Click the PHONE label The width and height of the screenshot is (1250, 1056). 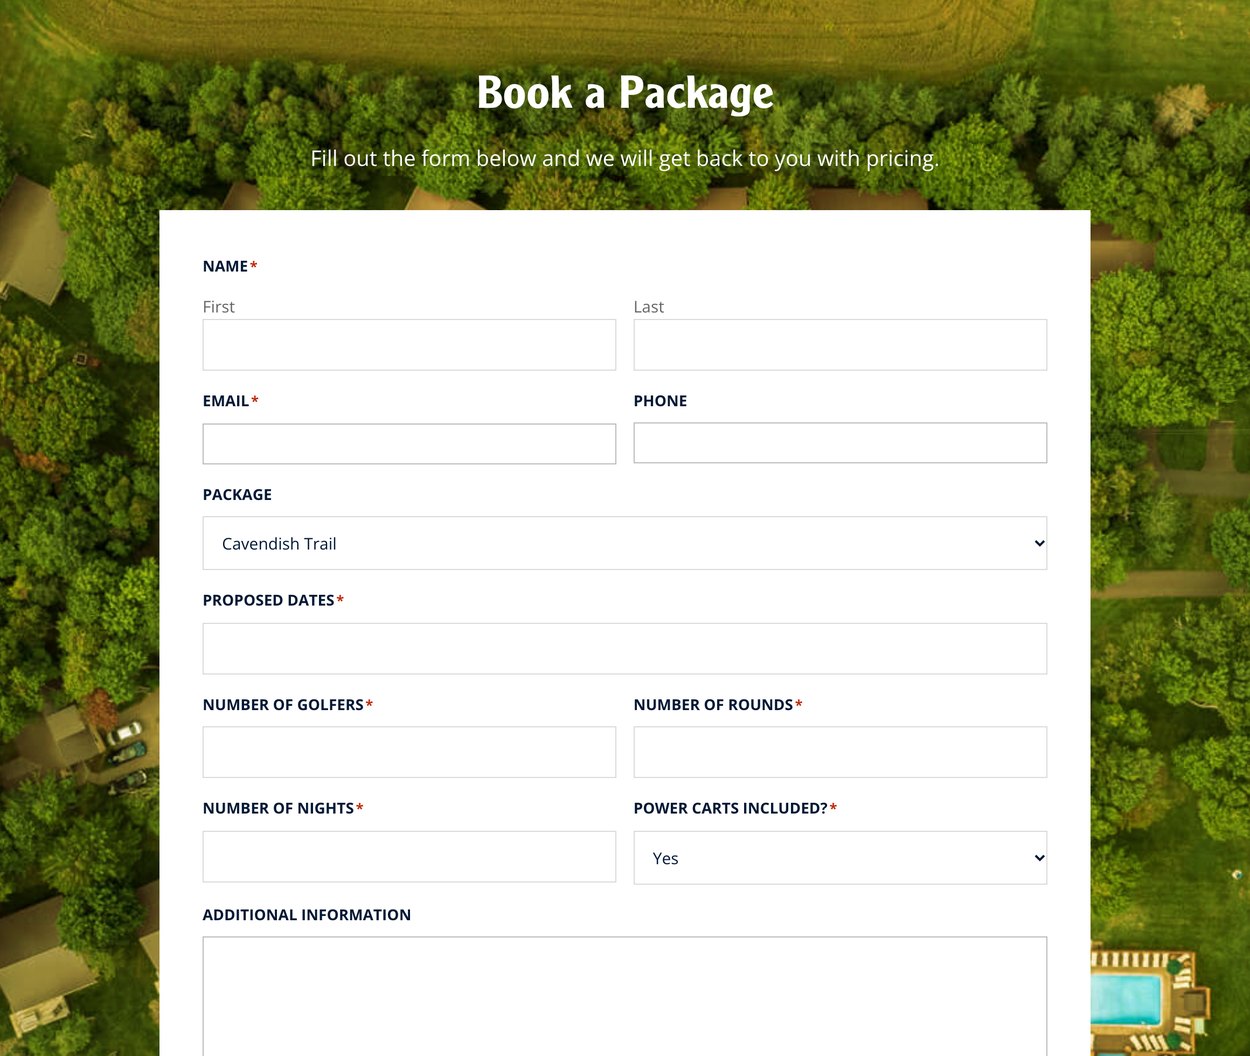point(660,401)
